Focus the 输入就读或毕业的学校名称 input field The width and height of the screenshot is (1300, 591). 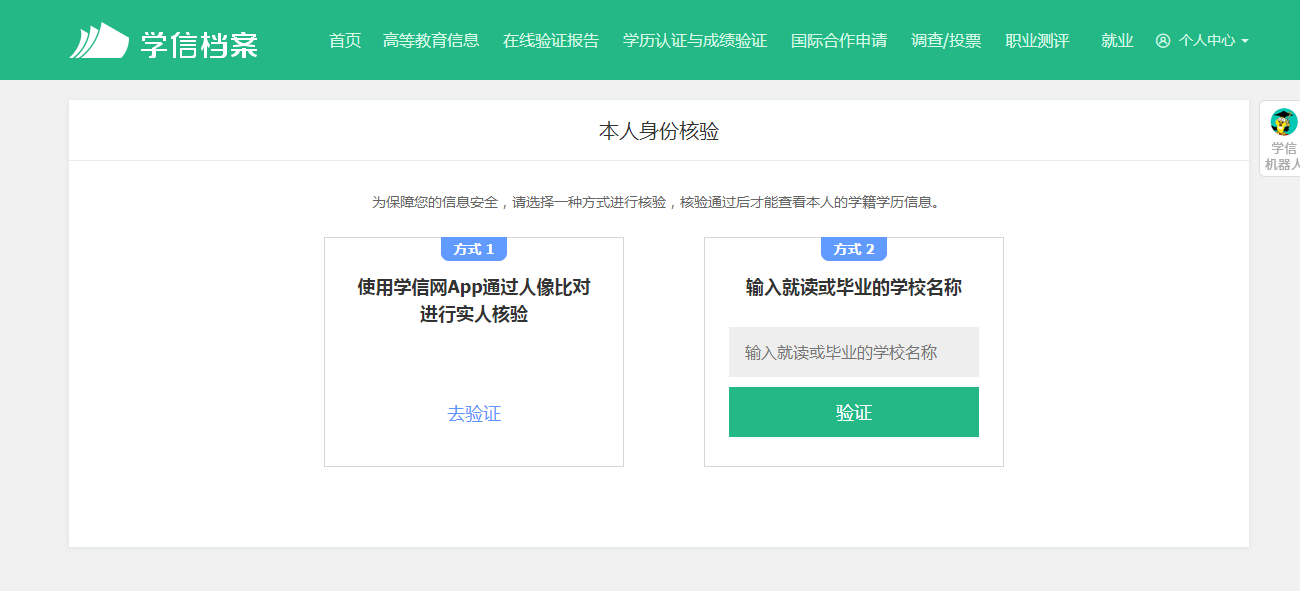(854, 352)
